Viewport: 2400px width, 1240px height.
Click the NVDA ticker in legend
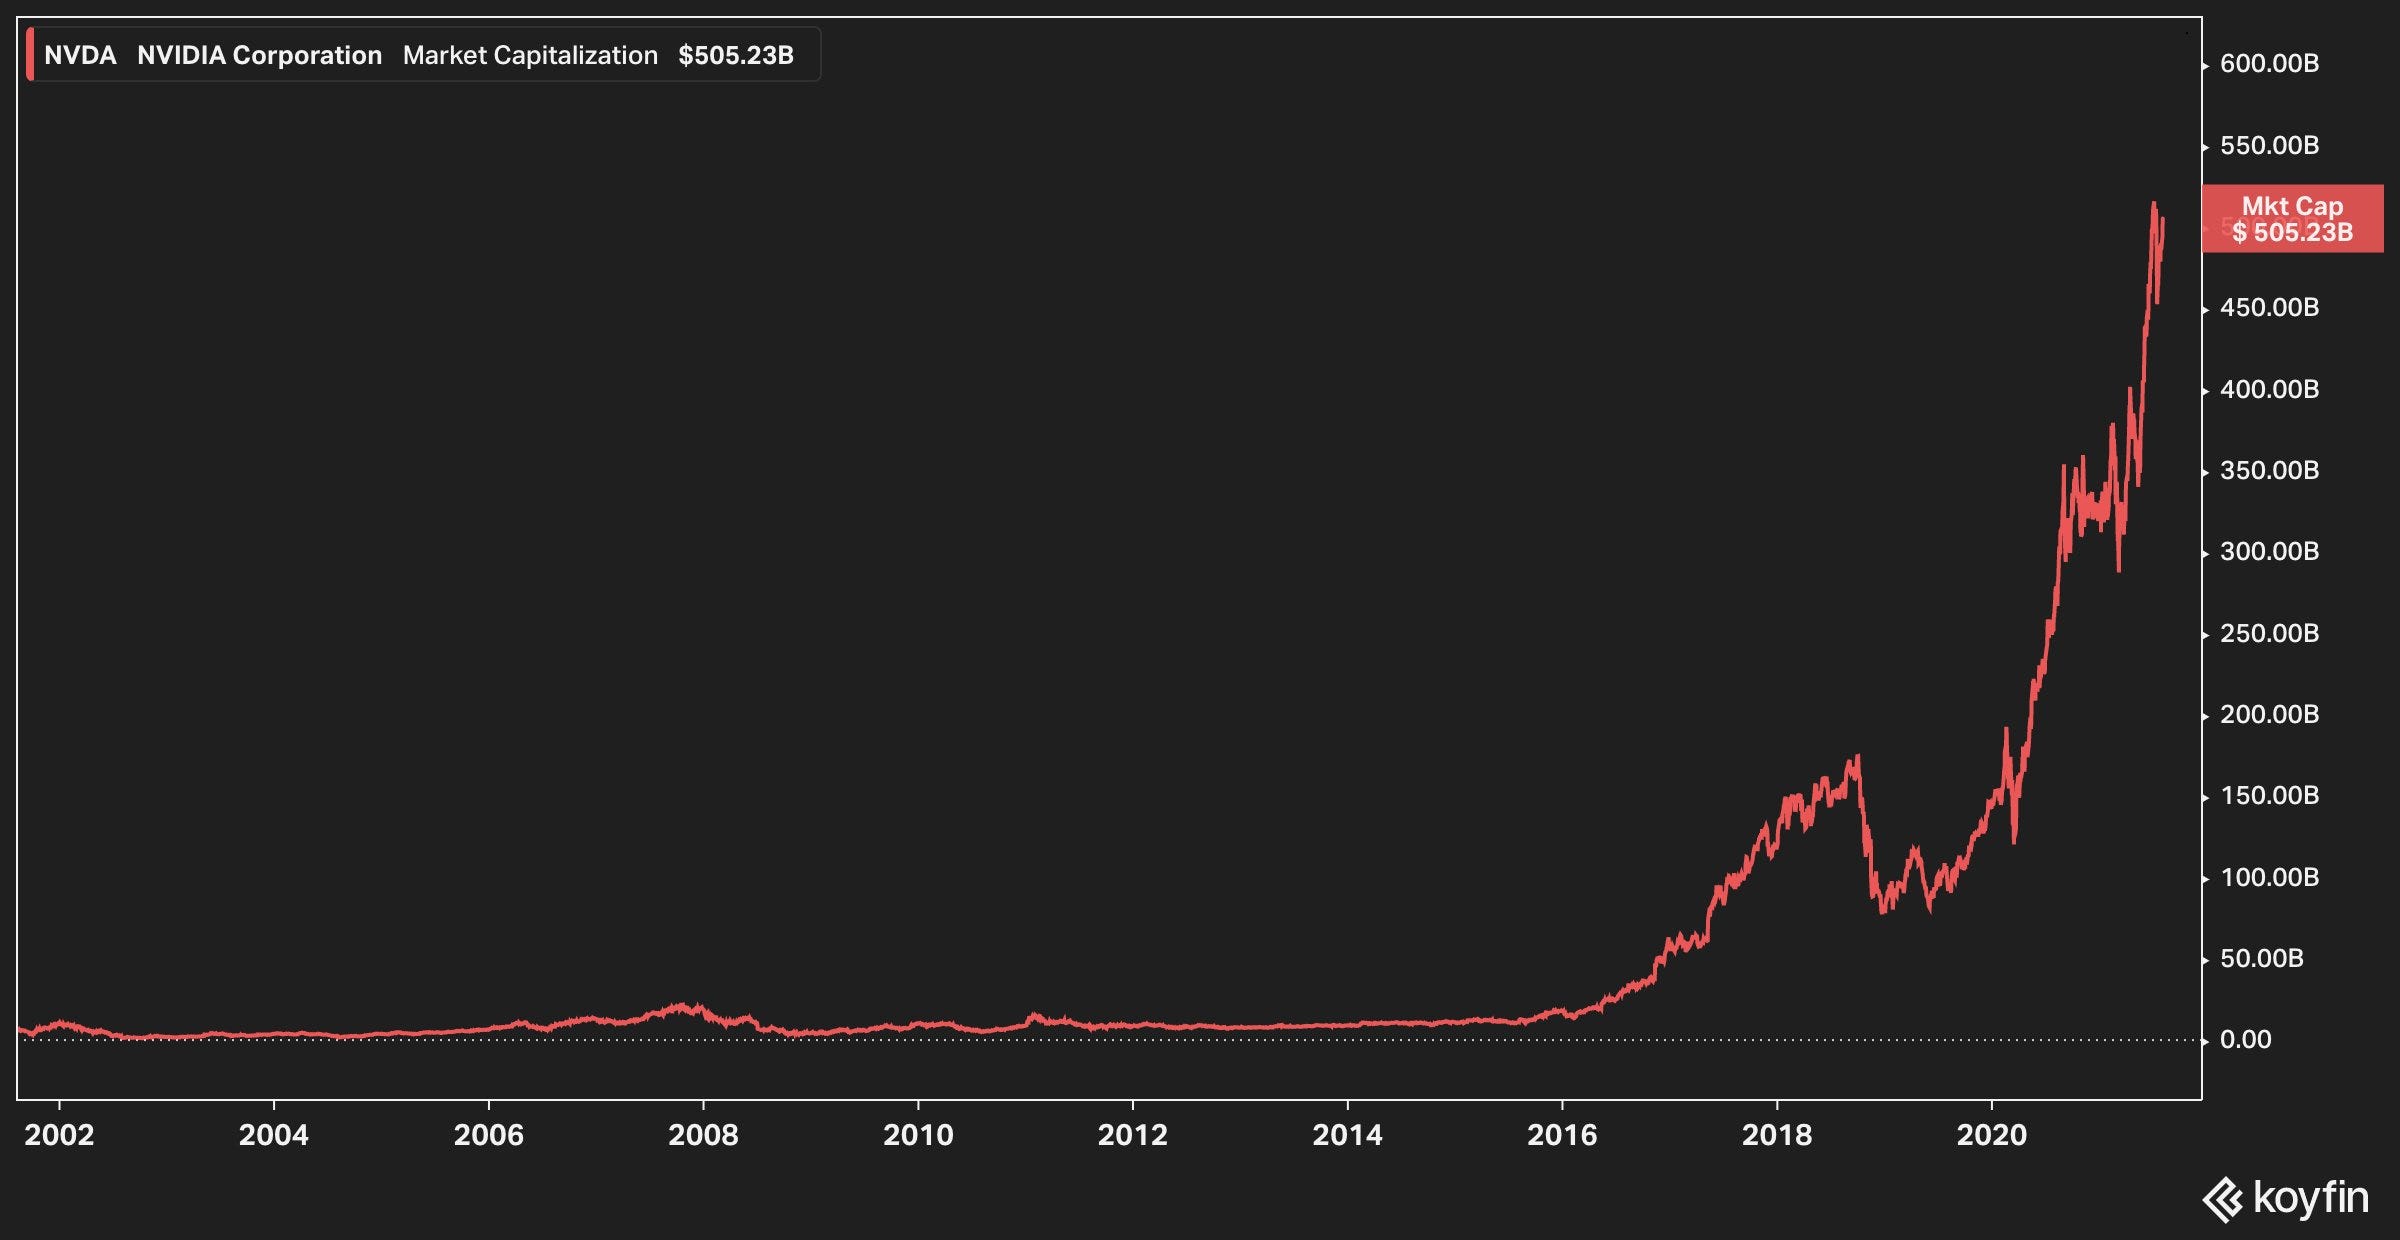pos(80,55)
